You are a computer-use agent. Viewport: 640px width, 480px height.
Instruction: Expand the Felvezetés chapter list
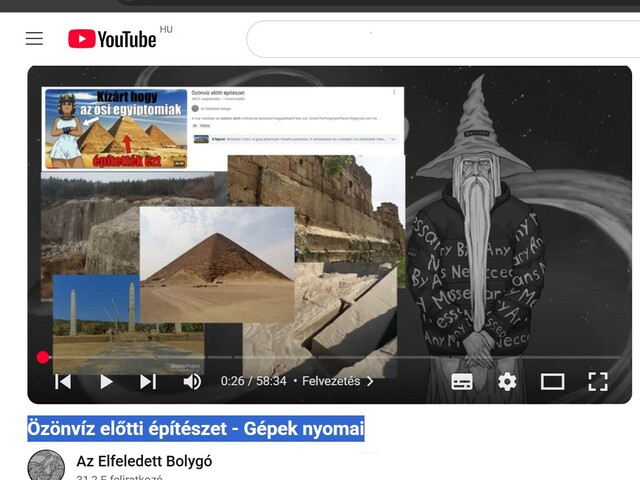coord(338,381)
